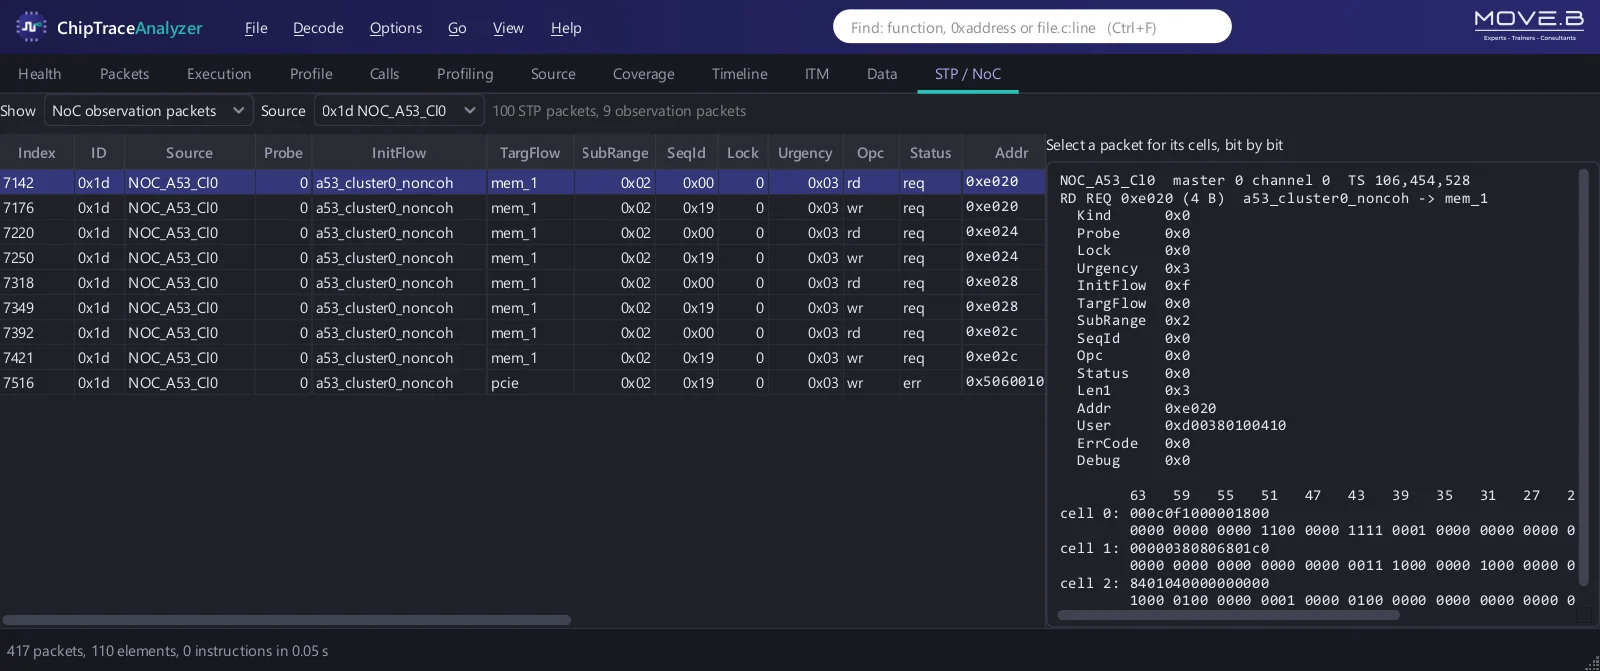This screenshot has width=1600, height=671.
Task: Click the cell 1 hex value 00000380806801c0
Action: point(1199,548)
